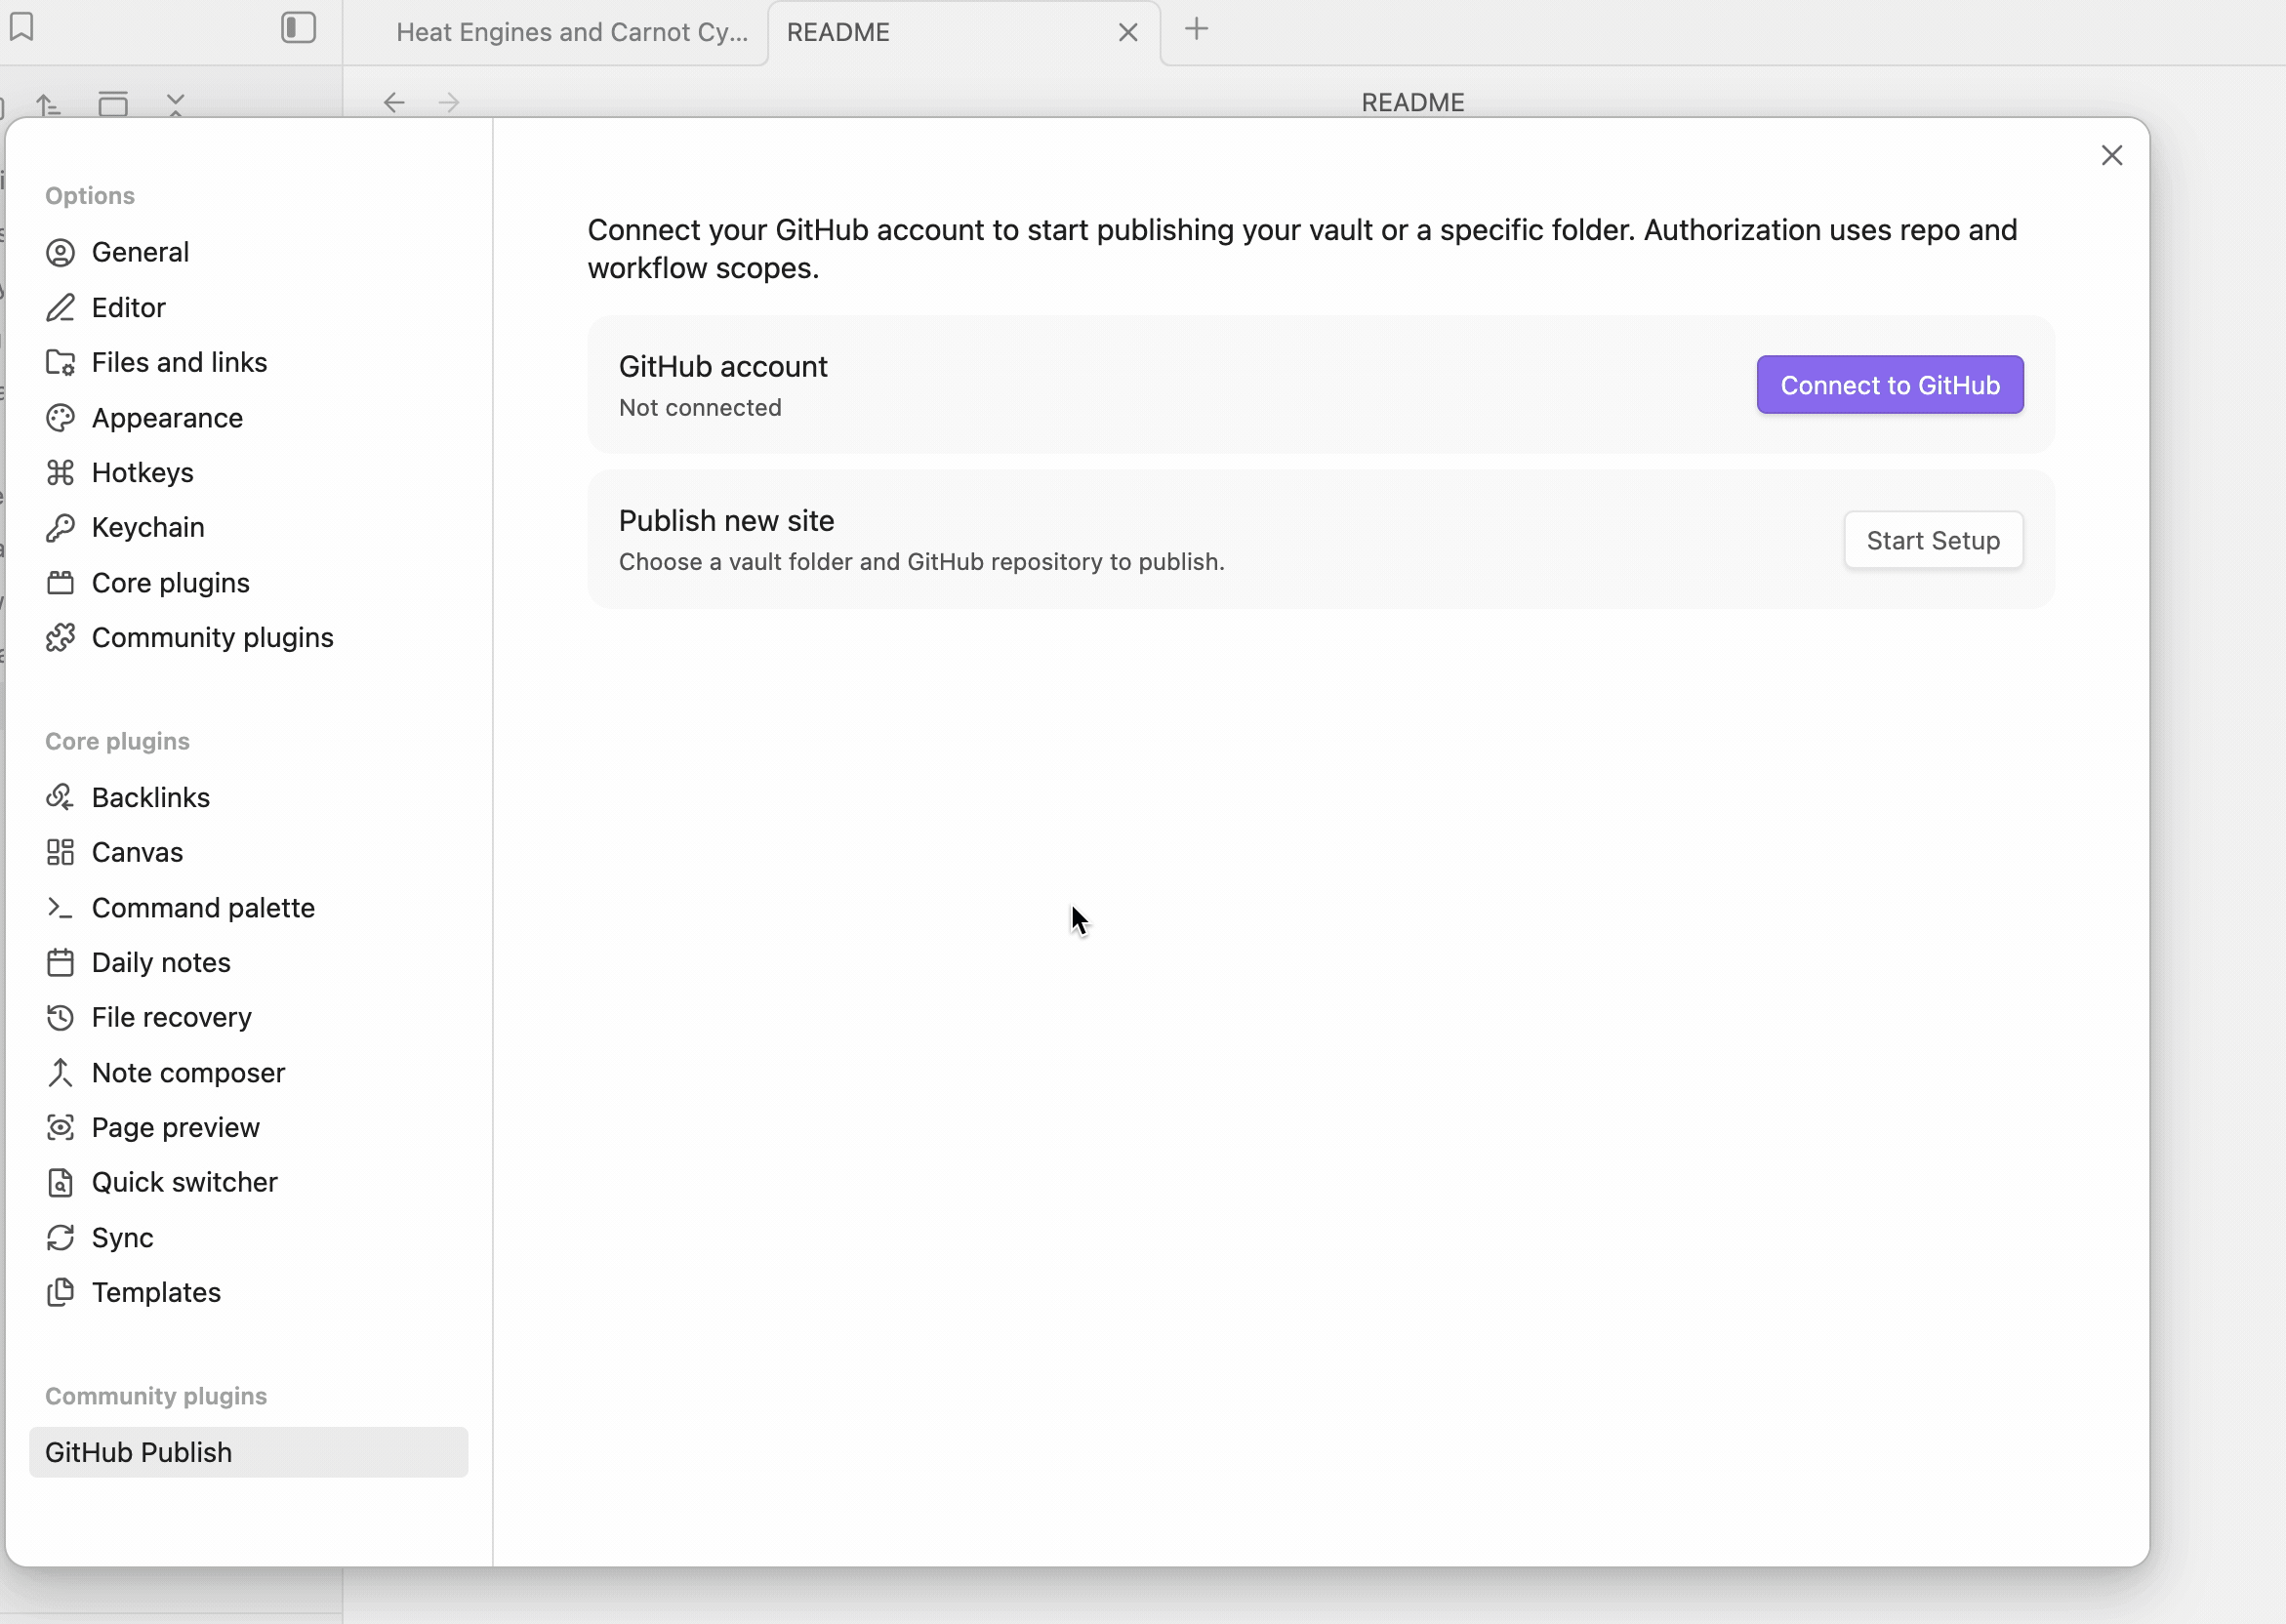Click the File recovery clock icon
The width and height of the screenshot is (2286, 1624).
tap(60, 1017)
